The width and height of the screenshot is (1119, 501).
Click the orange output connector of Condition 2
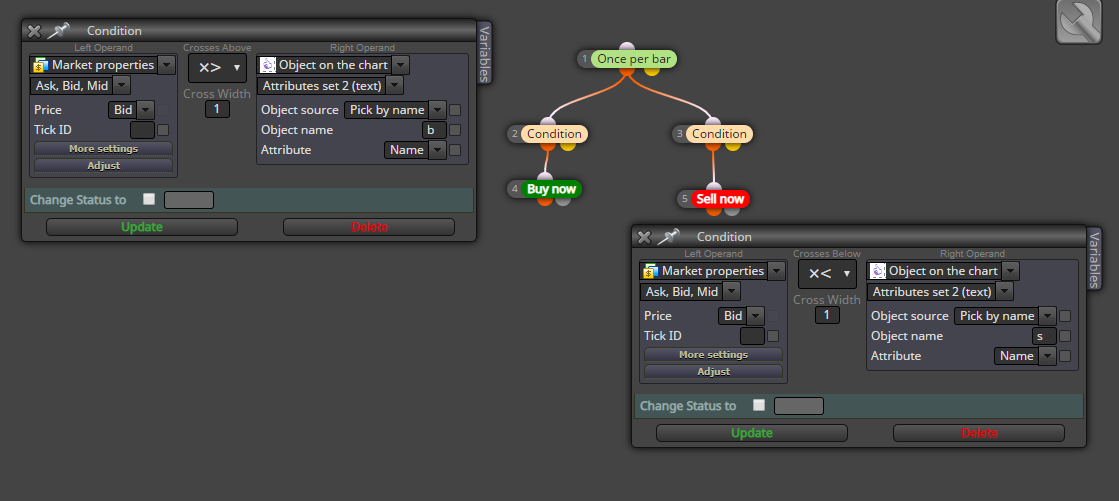click(x=547, y=145)
